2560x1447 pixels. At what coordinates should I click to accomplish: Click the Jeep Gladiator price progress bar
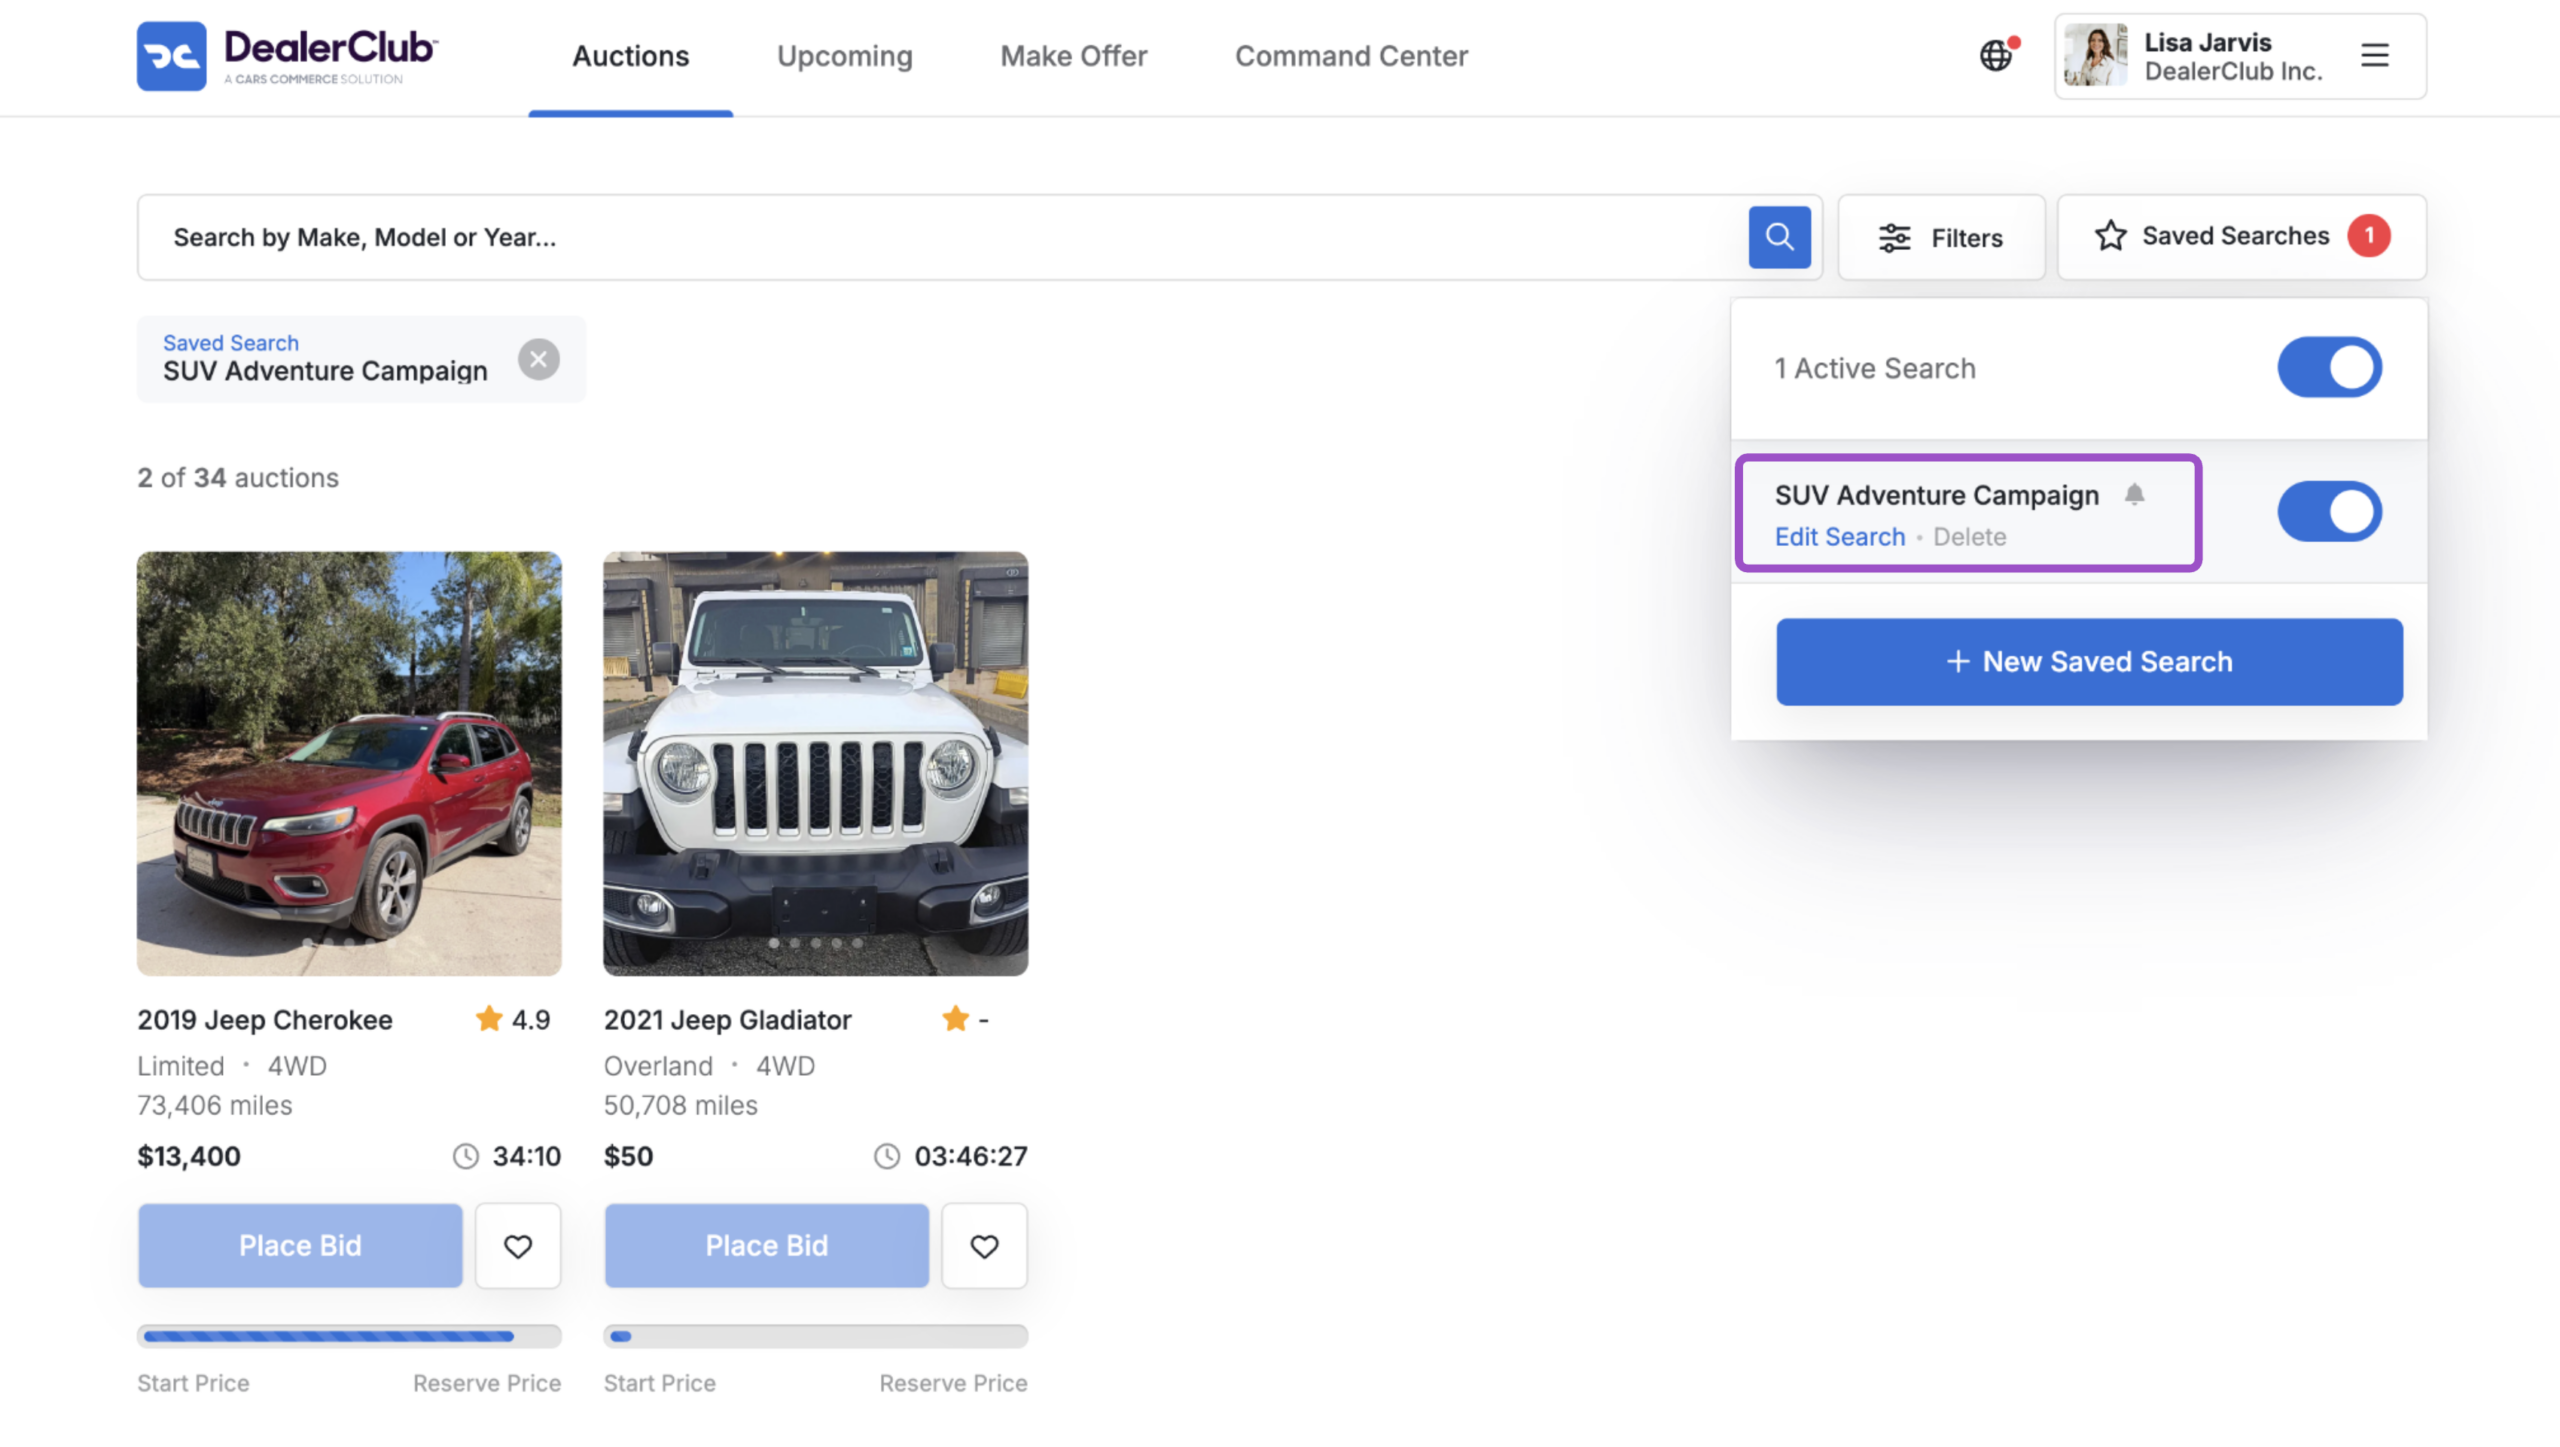coord(815,1336)
